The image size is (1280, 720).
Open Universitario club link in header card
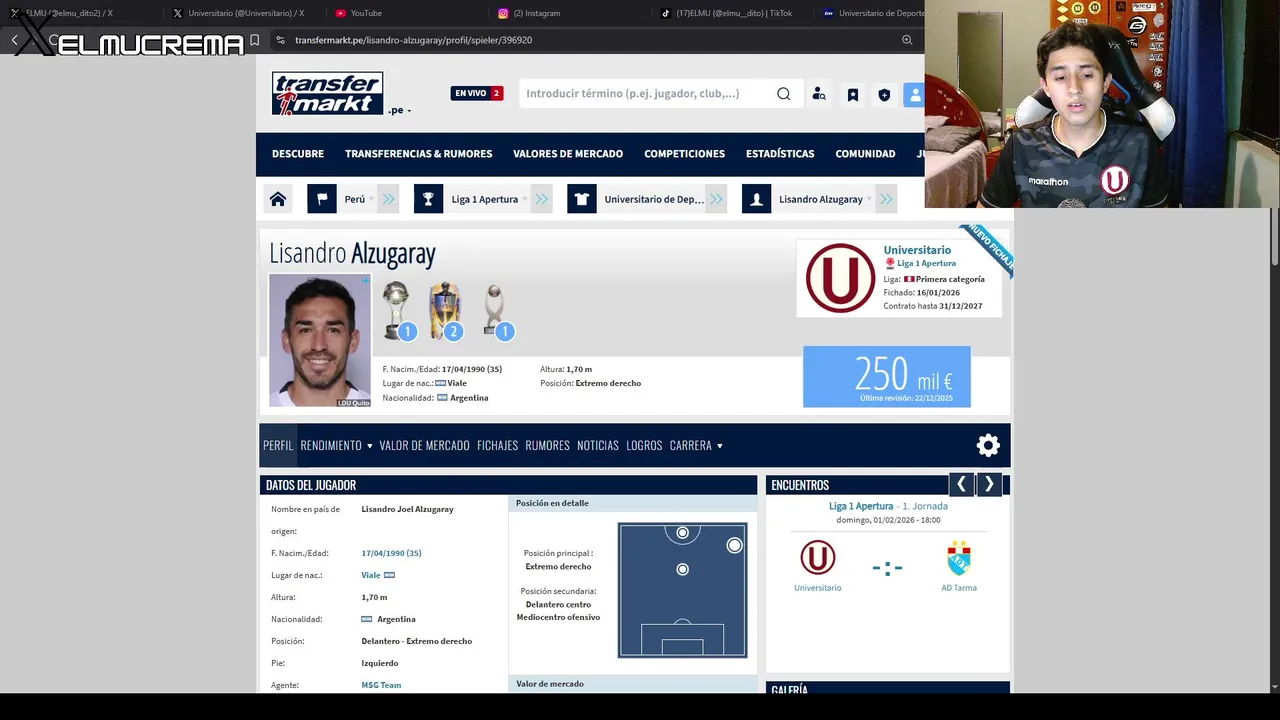coord(917,250)
